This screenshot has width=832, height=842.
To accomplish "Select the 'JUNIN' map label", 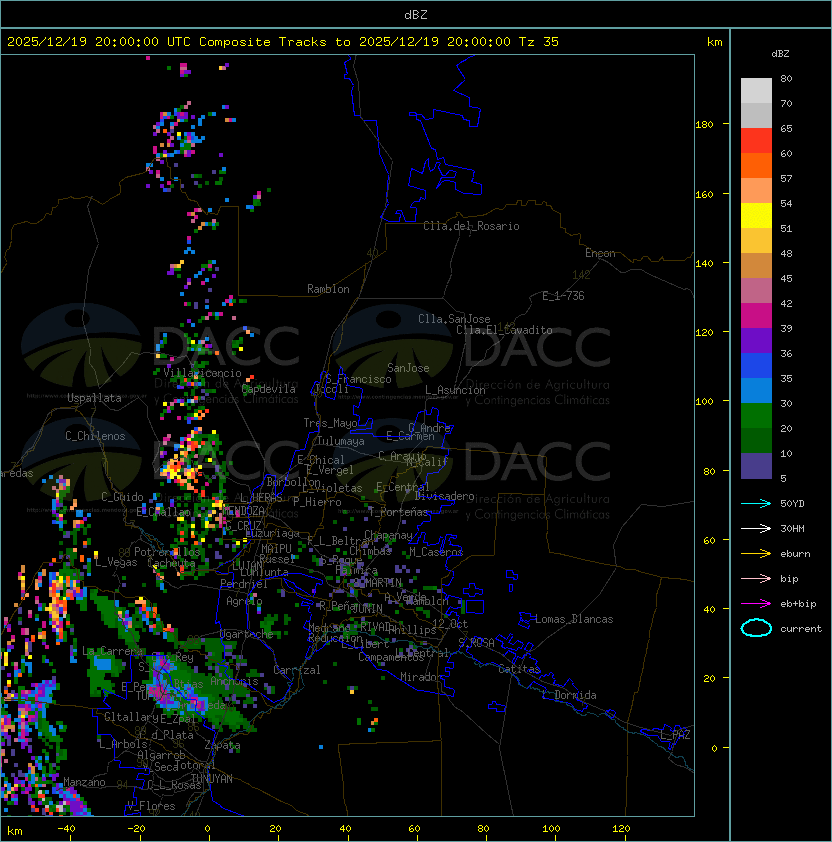I will pyautogui.click(x=368, y=608).
